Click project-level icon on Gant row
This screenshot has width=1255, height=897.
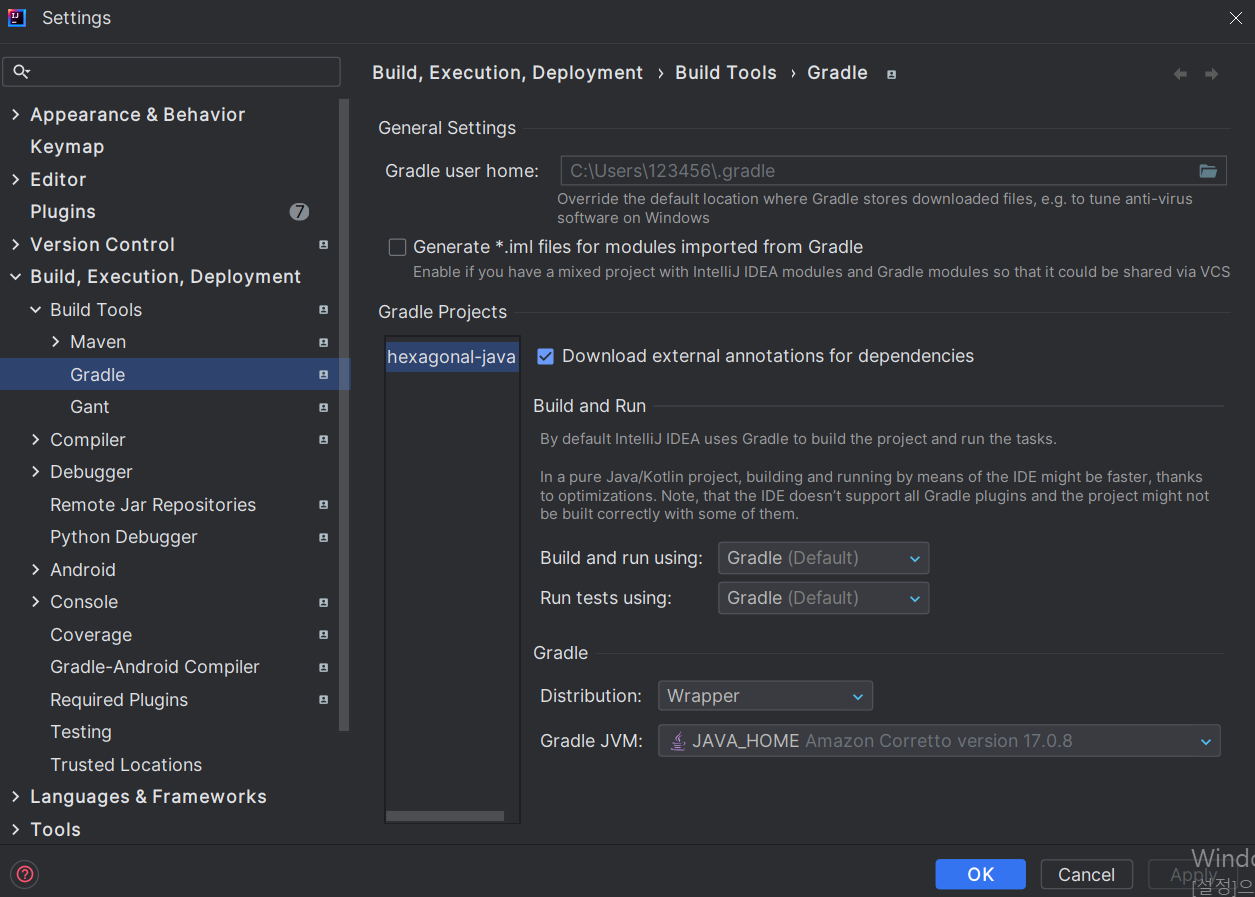click(323, 407)
